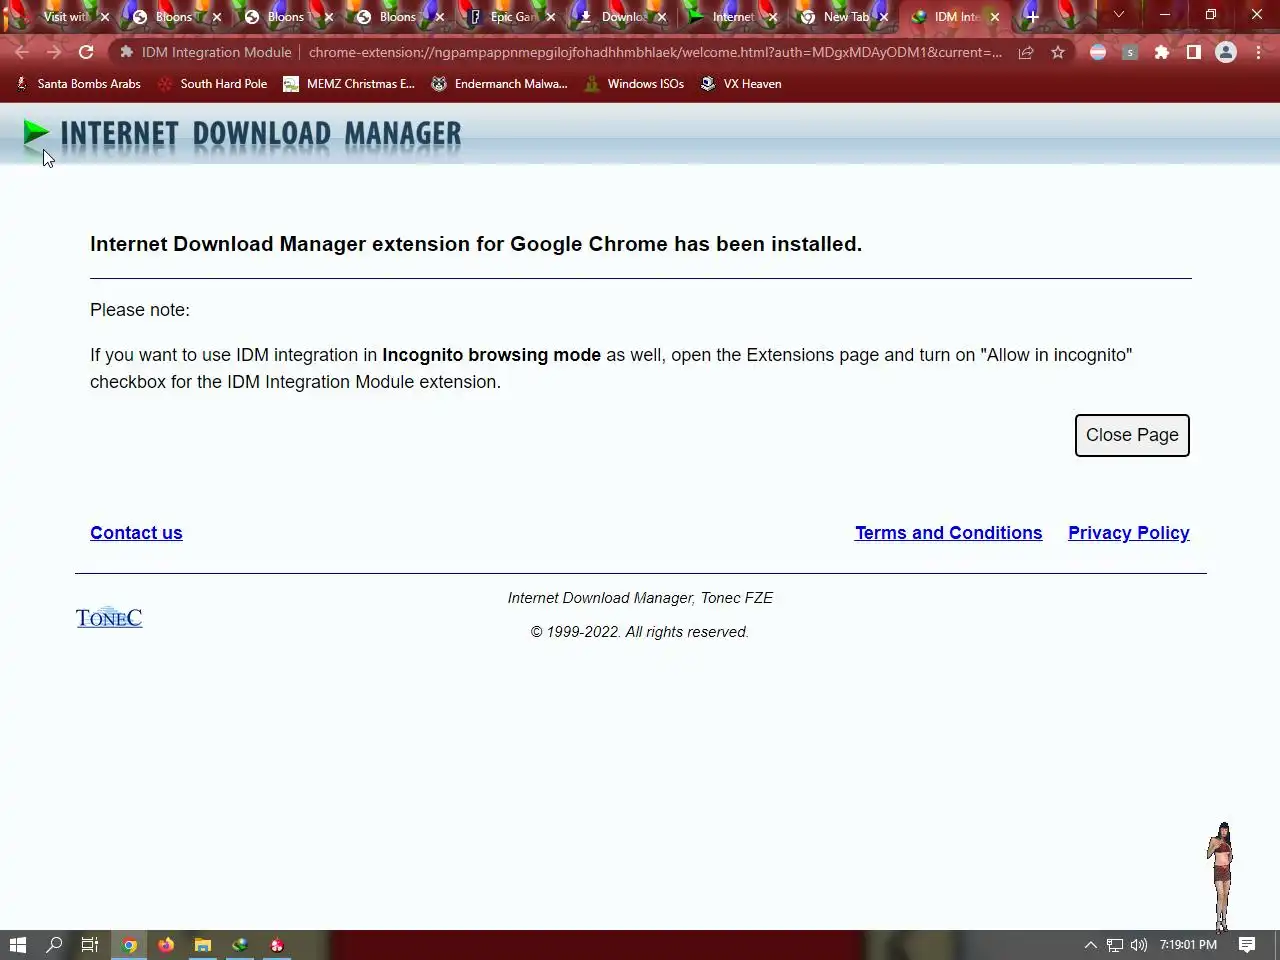Launch Firefox from the taskbar

[x=166, y=945]
